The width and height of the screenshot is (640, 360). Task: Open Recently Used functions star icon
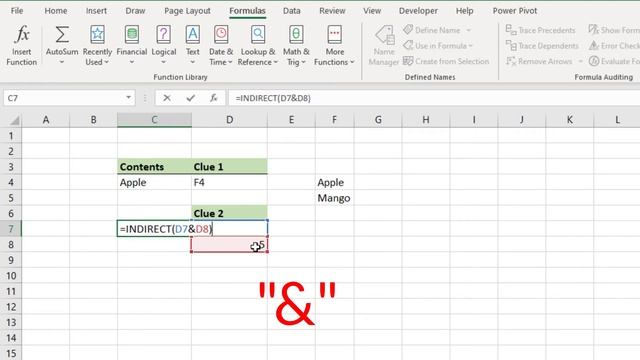pos(97,34)
